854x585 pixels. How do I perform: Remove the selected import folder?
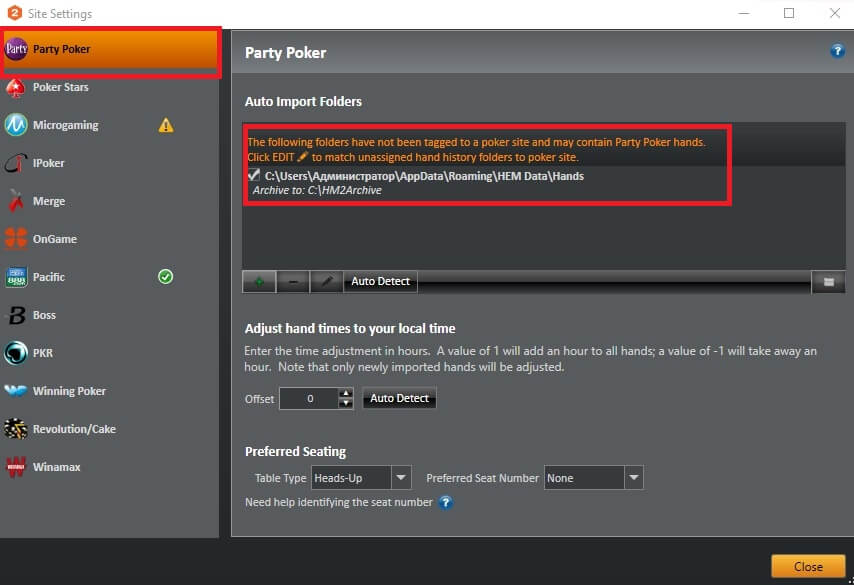(293, 282)
